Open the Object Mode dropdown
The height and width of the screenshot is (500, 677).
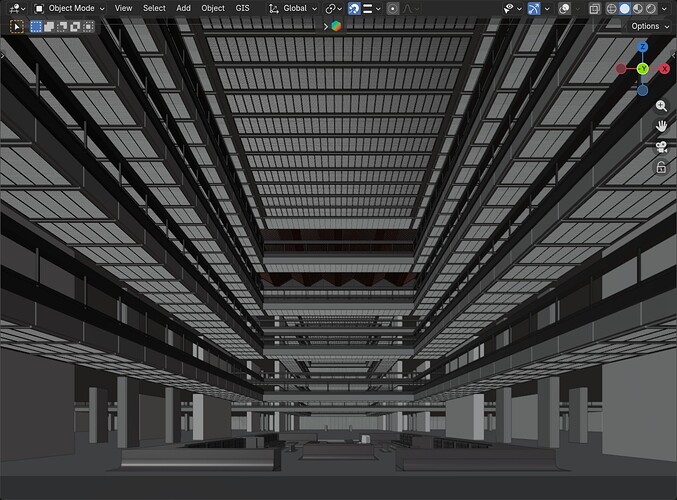pos(70,8)
